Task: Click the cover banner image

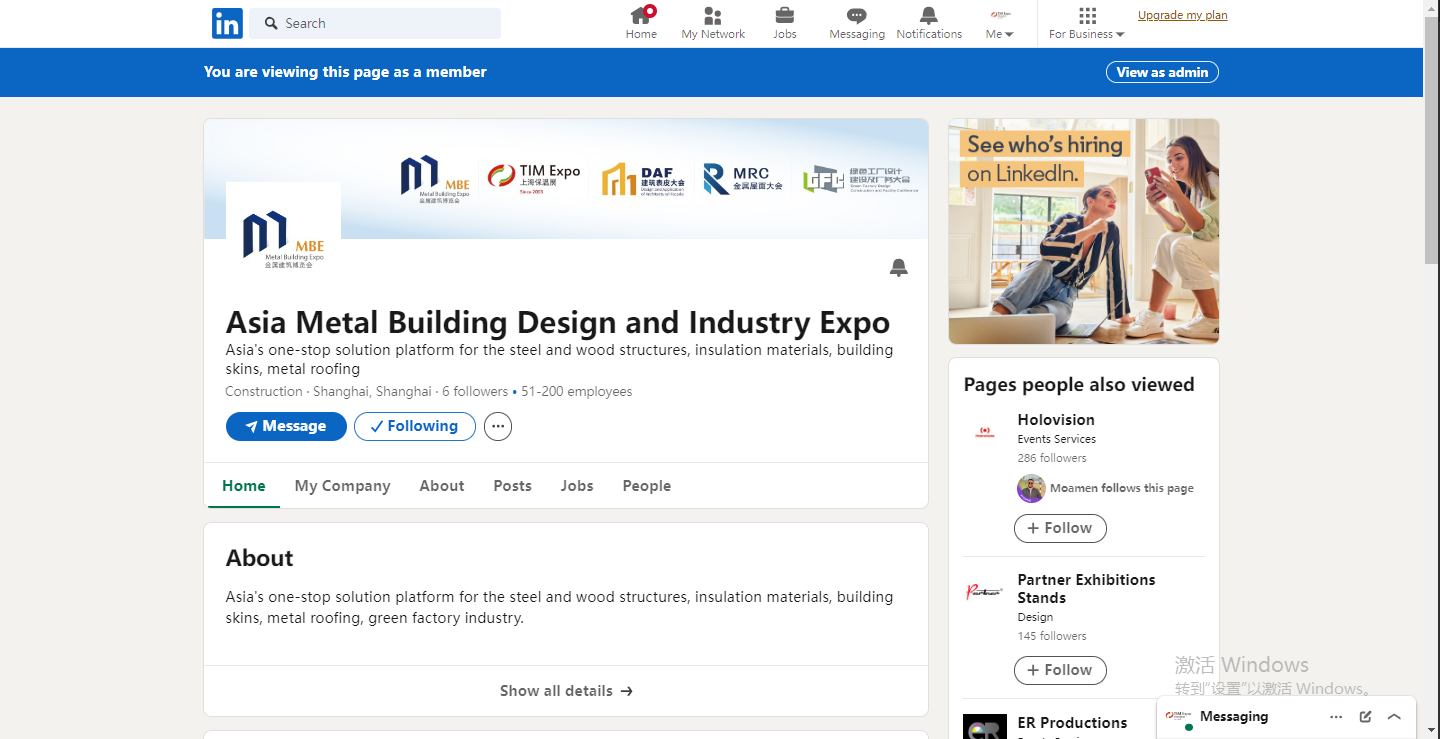Action: [x=566, y=179]
